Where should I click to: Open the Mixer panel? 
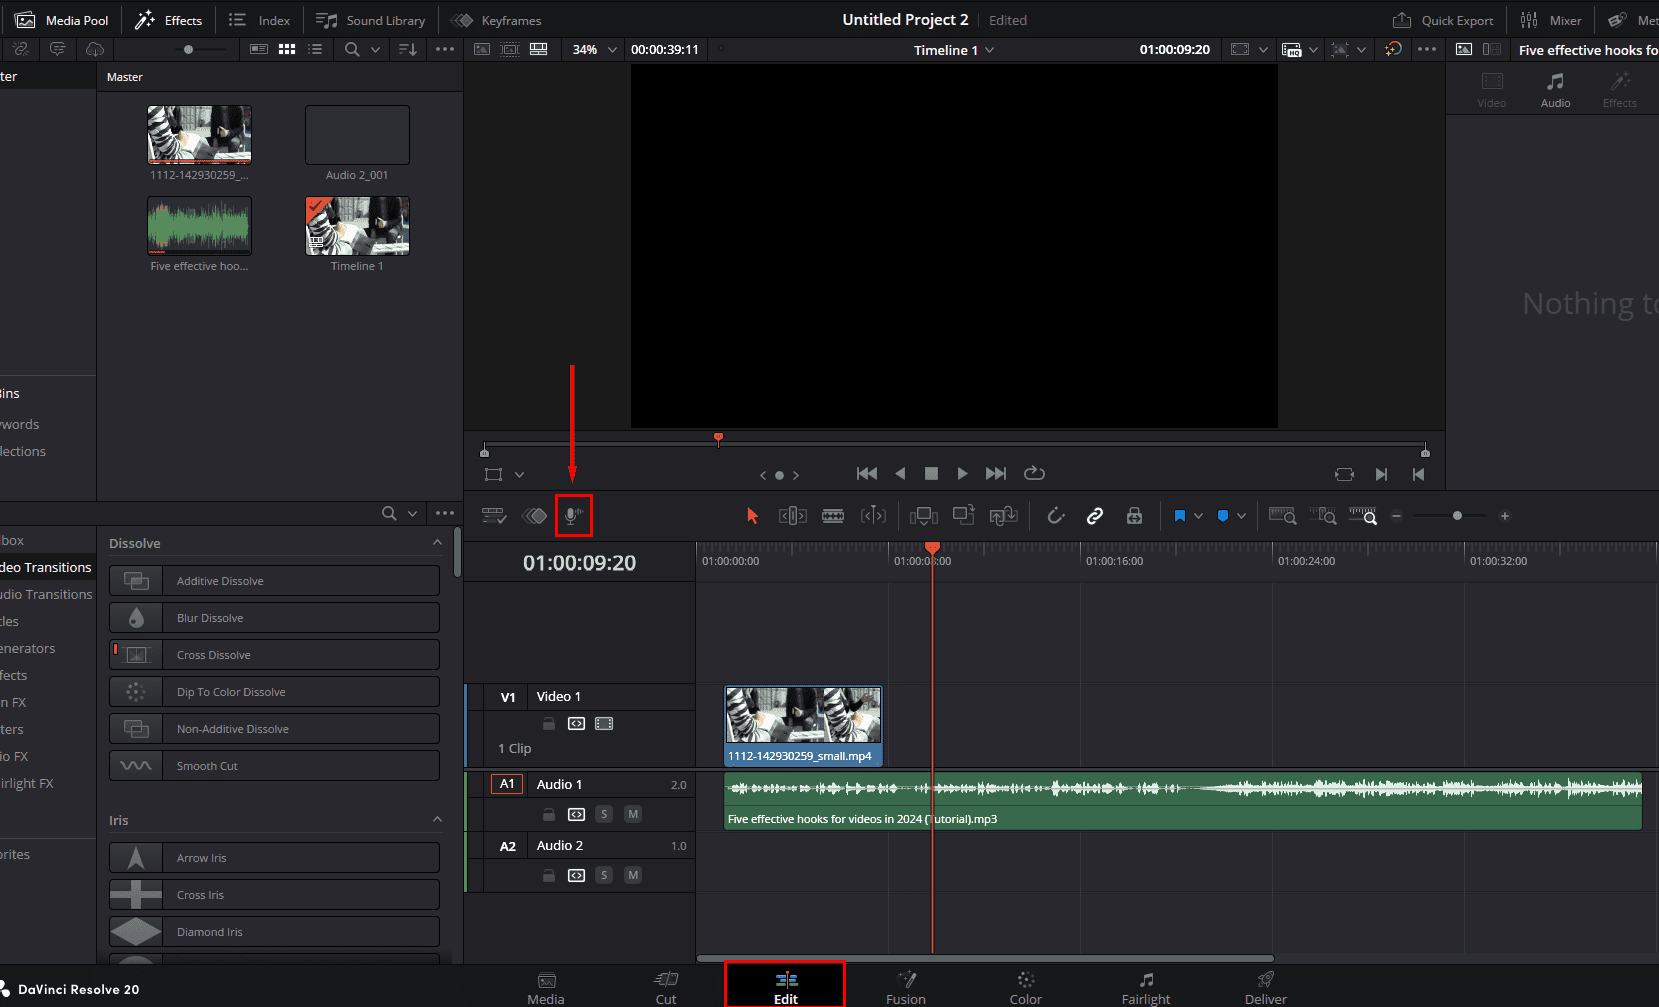point(1552,19)
